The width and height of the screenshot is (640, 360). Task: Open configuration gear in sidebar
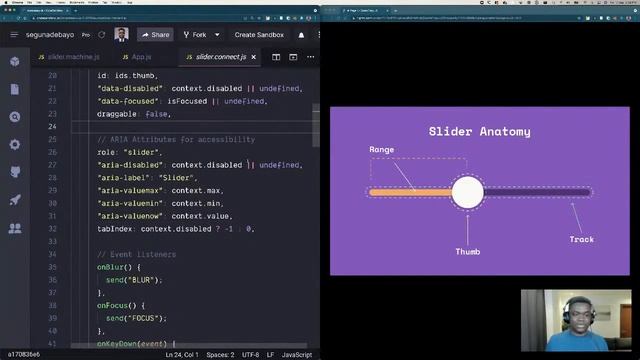click(15, 144)
